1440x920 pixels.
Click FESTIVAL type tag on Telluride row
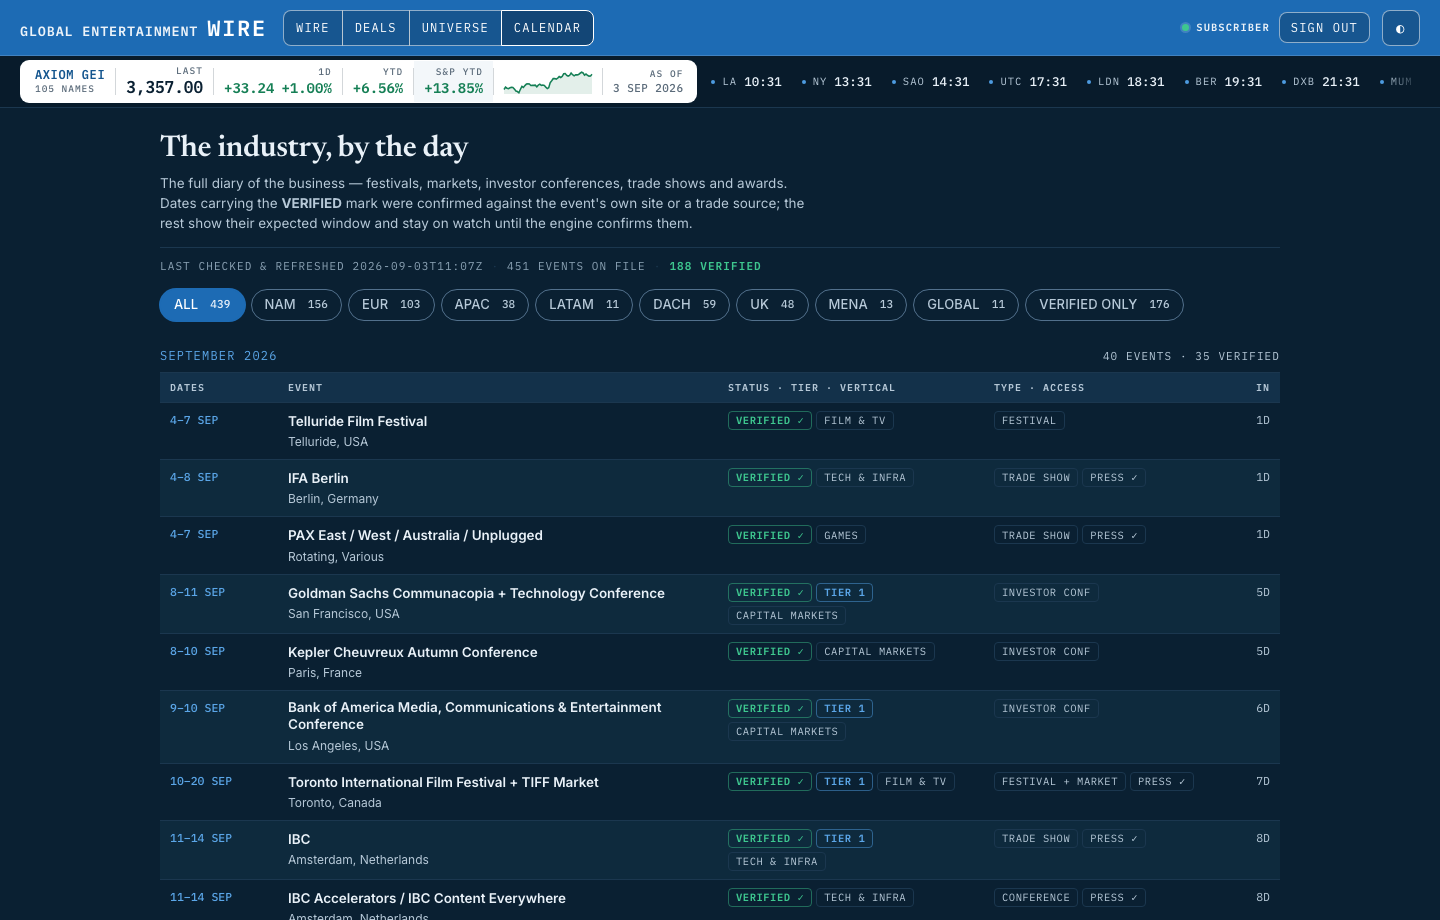(1029, 421)
